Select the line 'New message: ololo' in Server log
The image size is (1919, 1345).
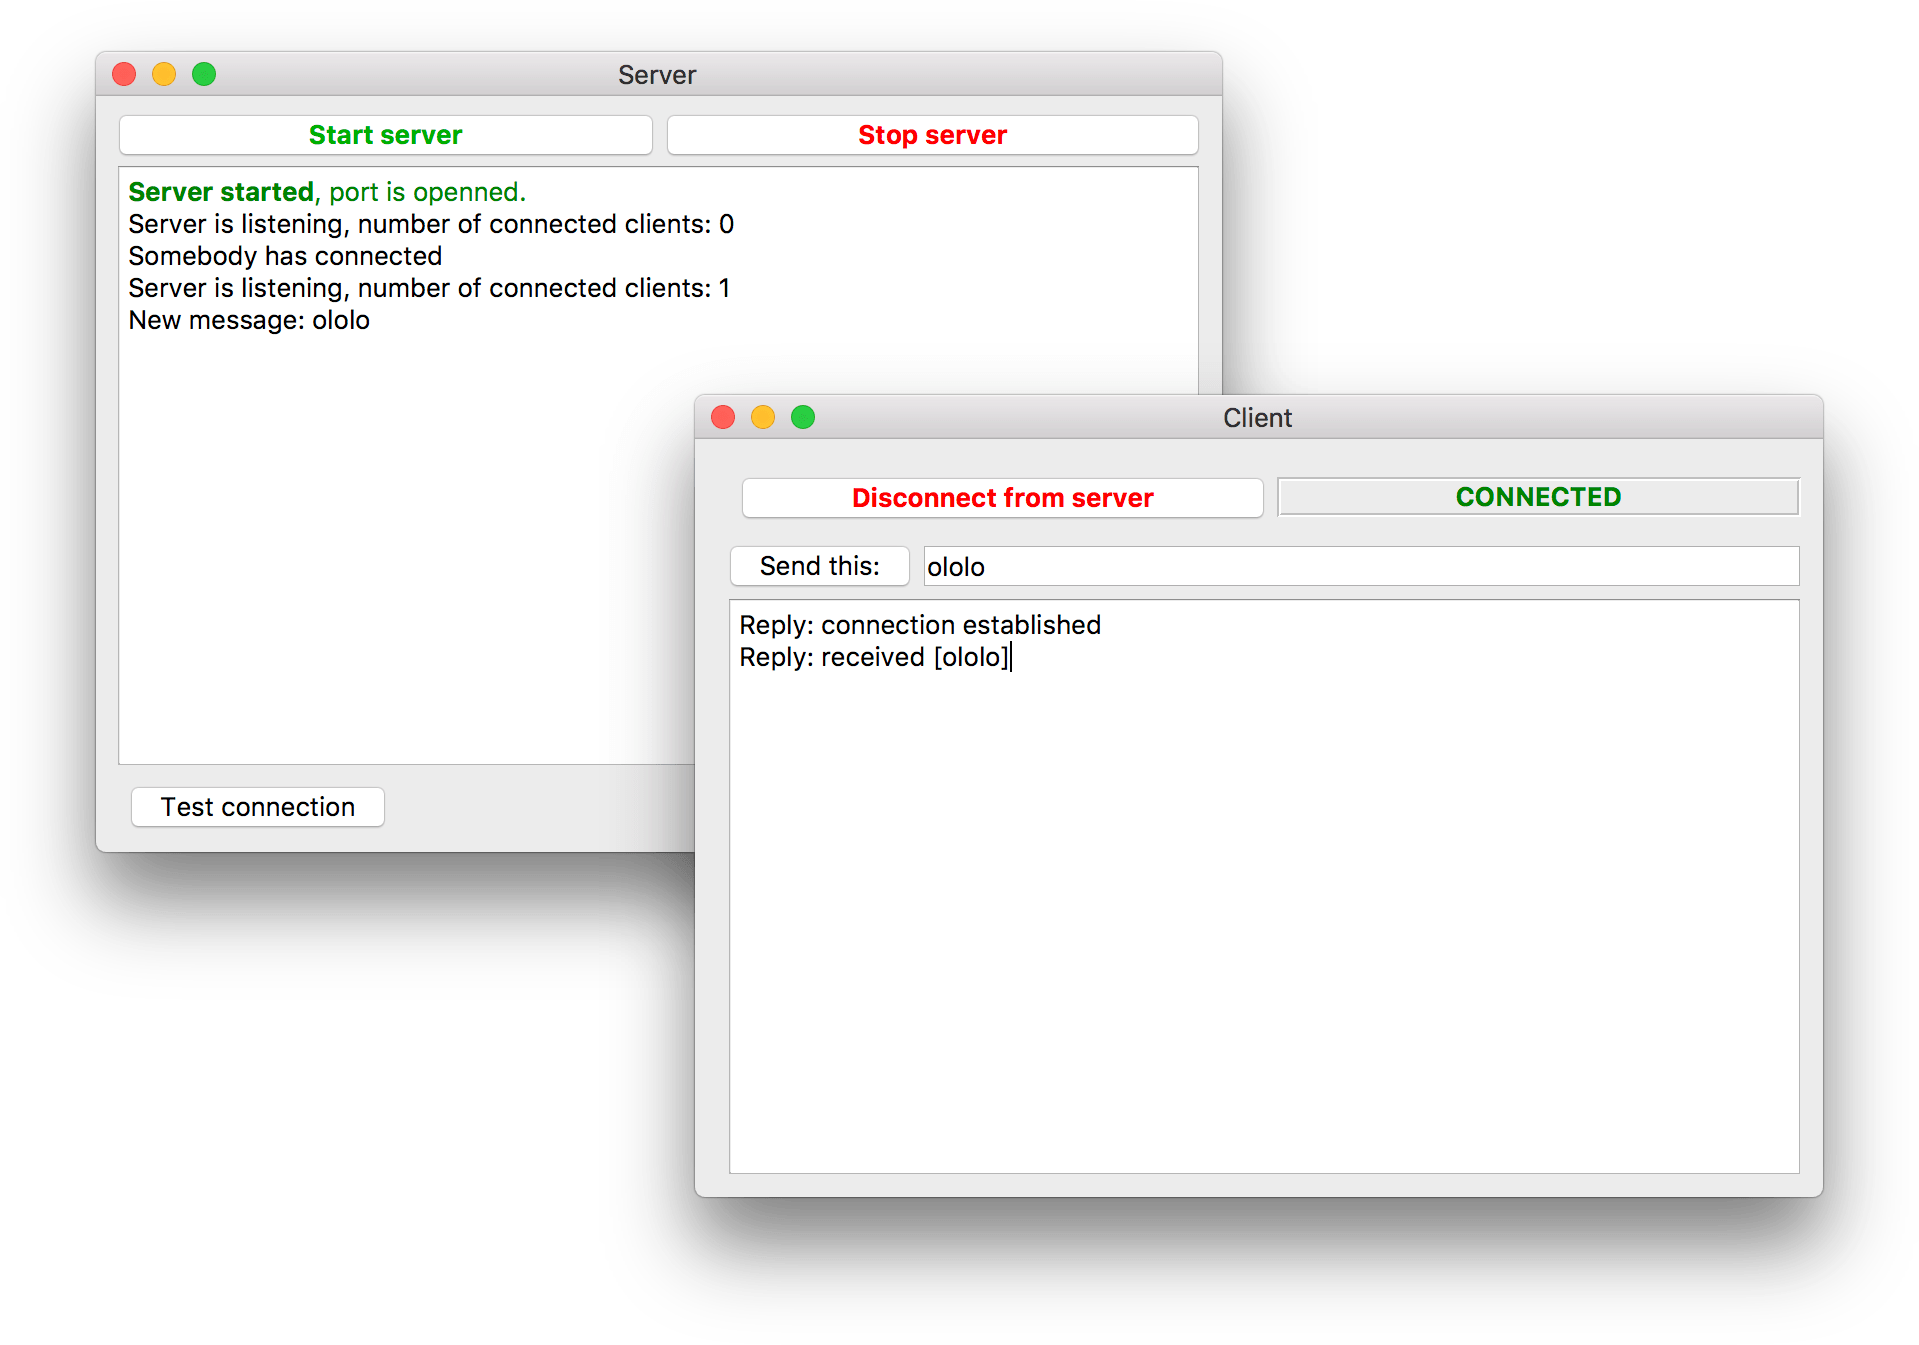click(248, 320)
